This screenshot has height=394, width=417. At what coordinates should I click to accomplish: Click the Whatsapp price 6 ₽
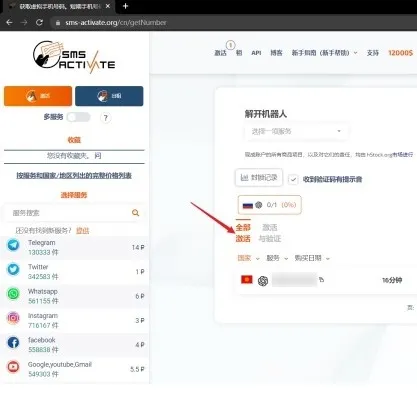[140, 296]
